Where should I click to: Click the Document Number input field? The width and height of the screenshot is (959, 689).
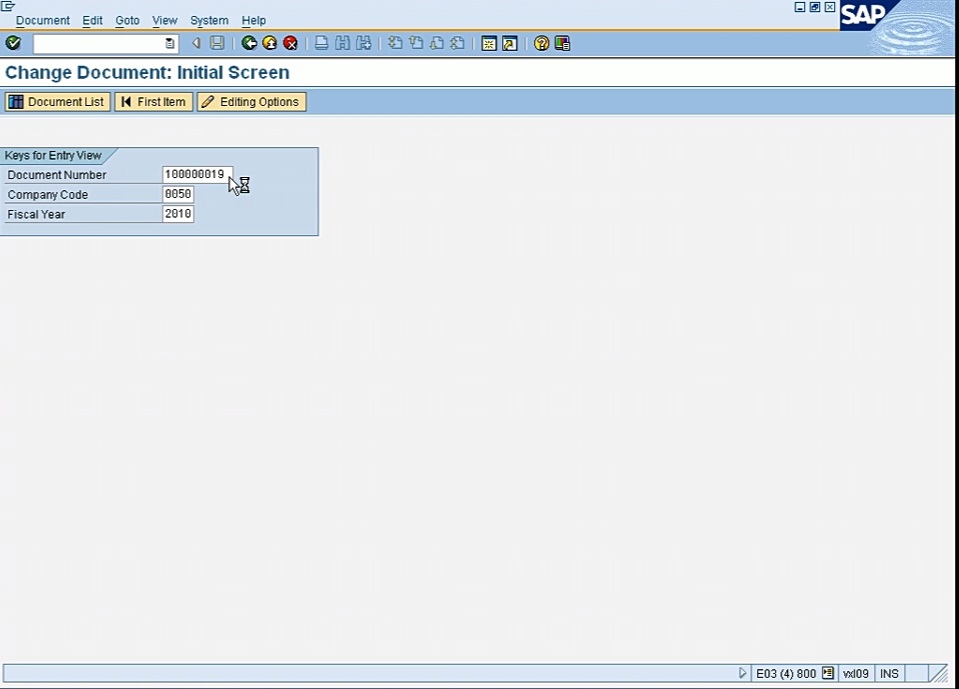pos(197,175)
